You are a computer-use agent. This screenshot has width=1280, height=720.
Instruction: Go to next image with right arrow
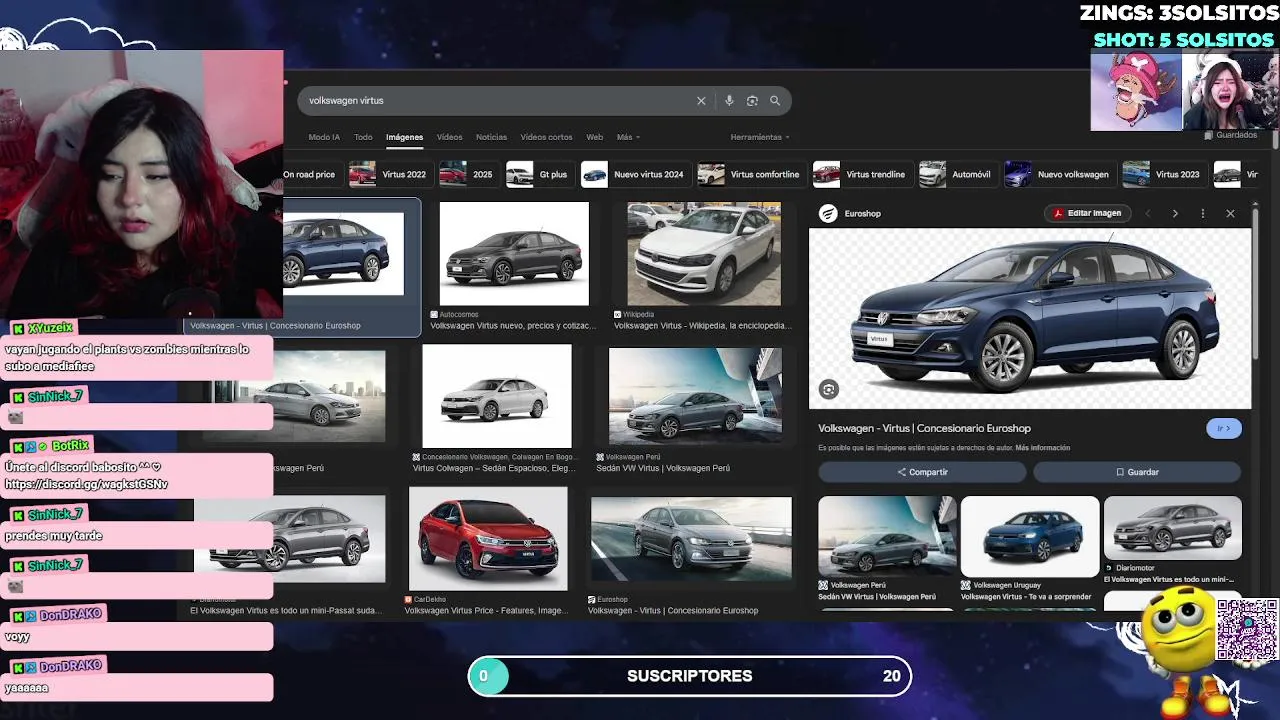pos(1175,213)
